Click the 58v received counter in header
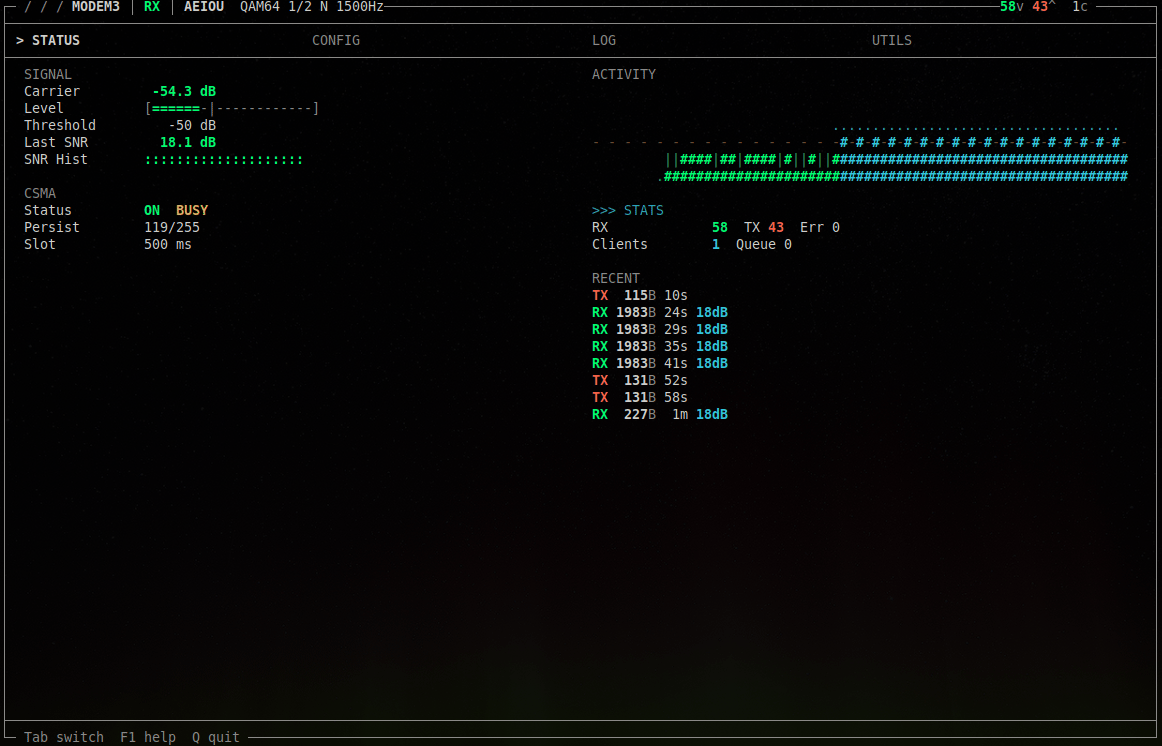This screenshot has height=746, width=1162. [1011, 7]
